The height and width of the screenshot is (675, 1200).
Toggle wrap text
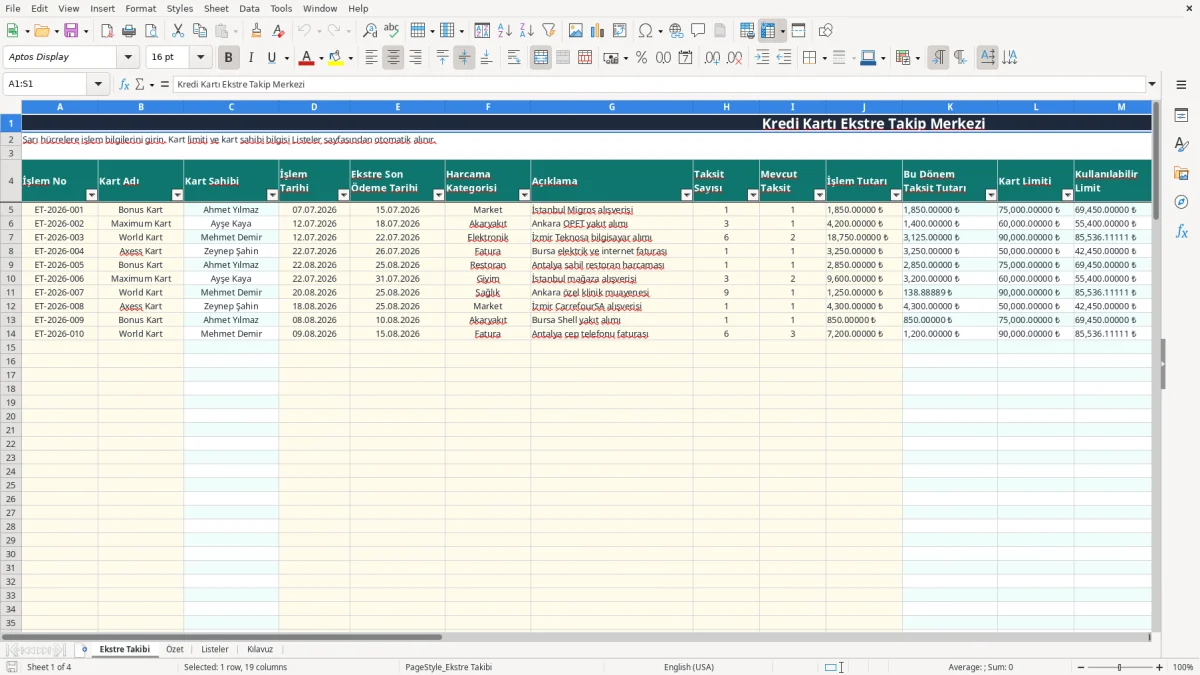tap(514, 58)
